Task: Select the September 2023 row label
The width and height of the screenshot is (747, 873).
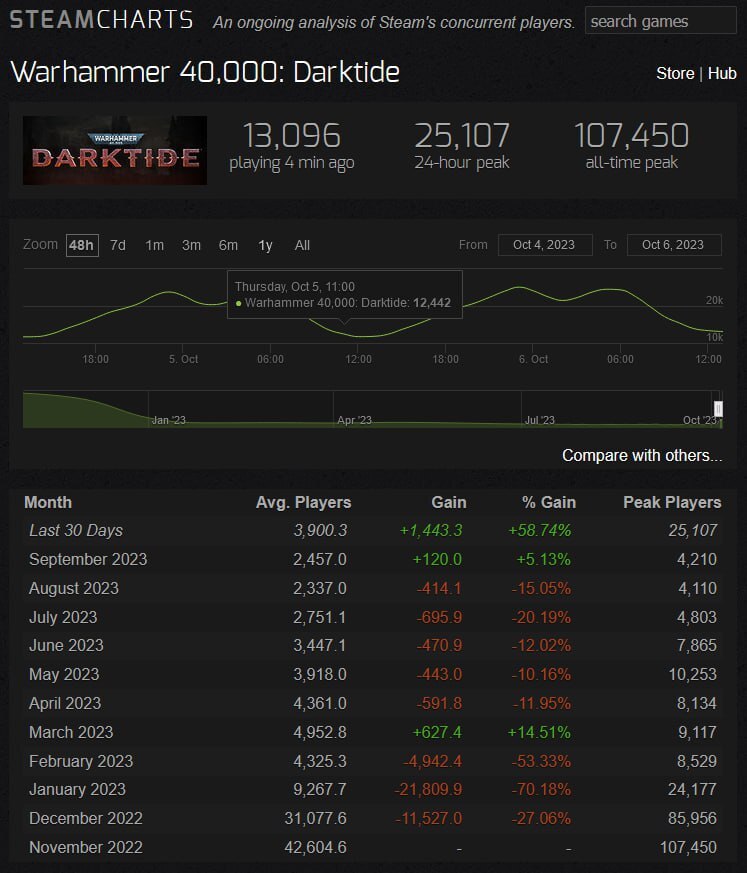Action: 88,560
